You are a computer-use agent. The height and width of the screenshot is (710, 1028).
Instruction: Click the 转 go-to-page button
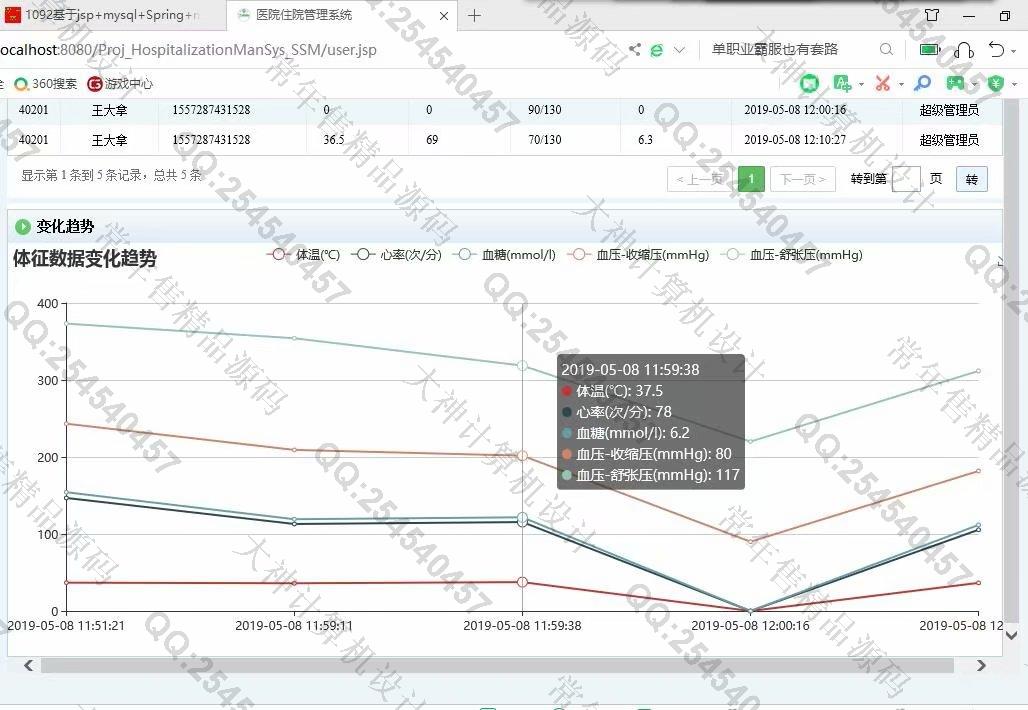tap(971, 179)
